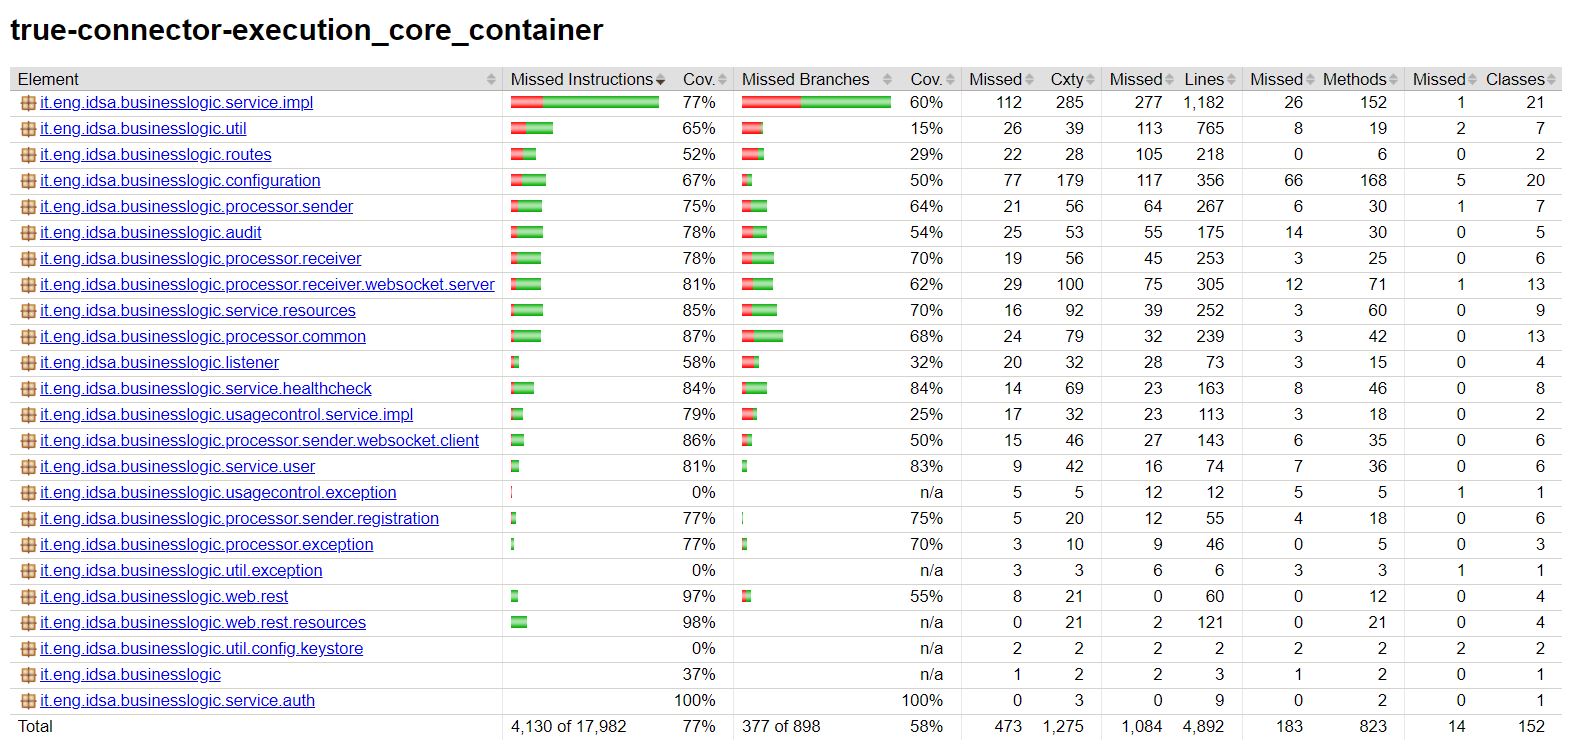Sort table by Element column header

point(48,79)
